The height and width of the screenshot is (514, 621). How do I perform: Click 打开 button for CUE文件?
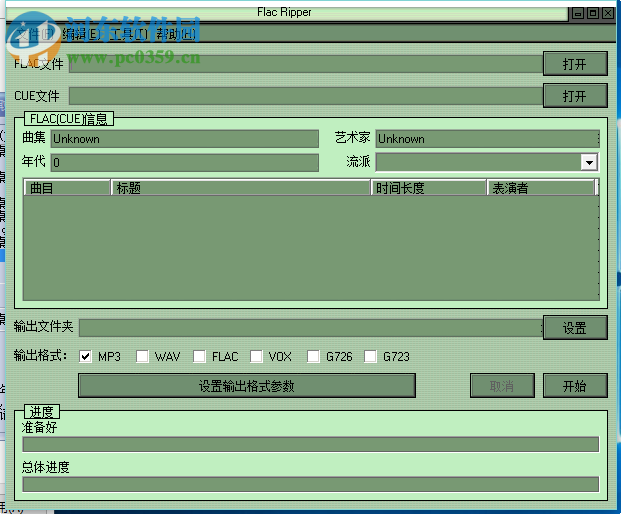click(x=575, y=95)
